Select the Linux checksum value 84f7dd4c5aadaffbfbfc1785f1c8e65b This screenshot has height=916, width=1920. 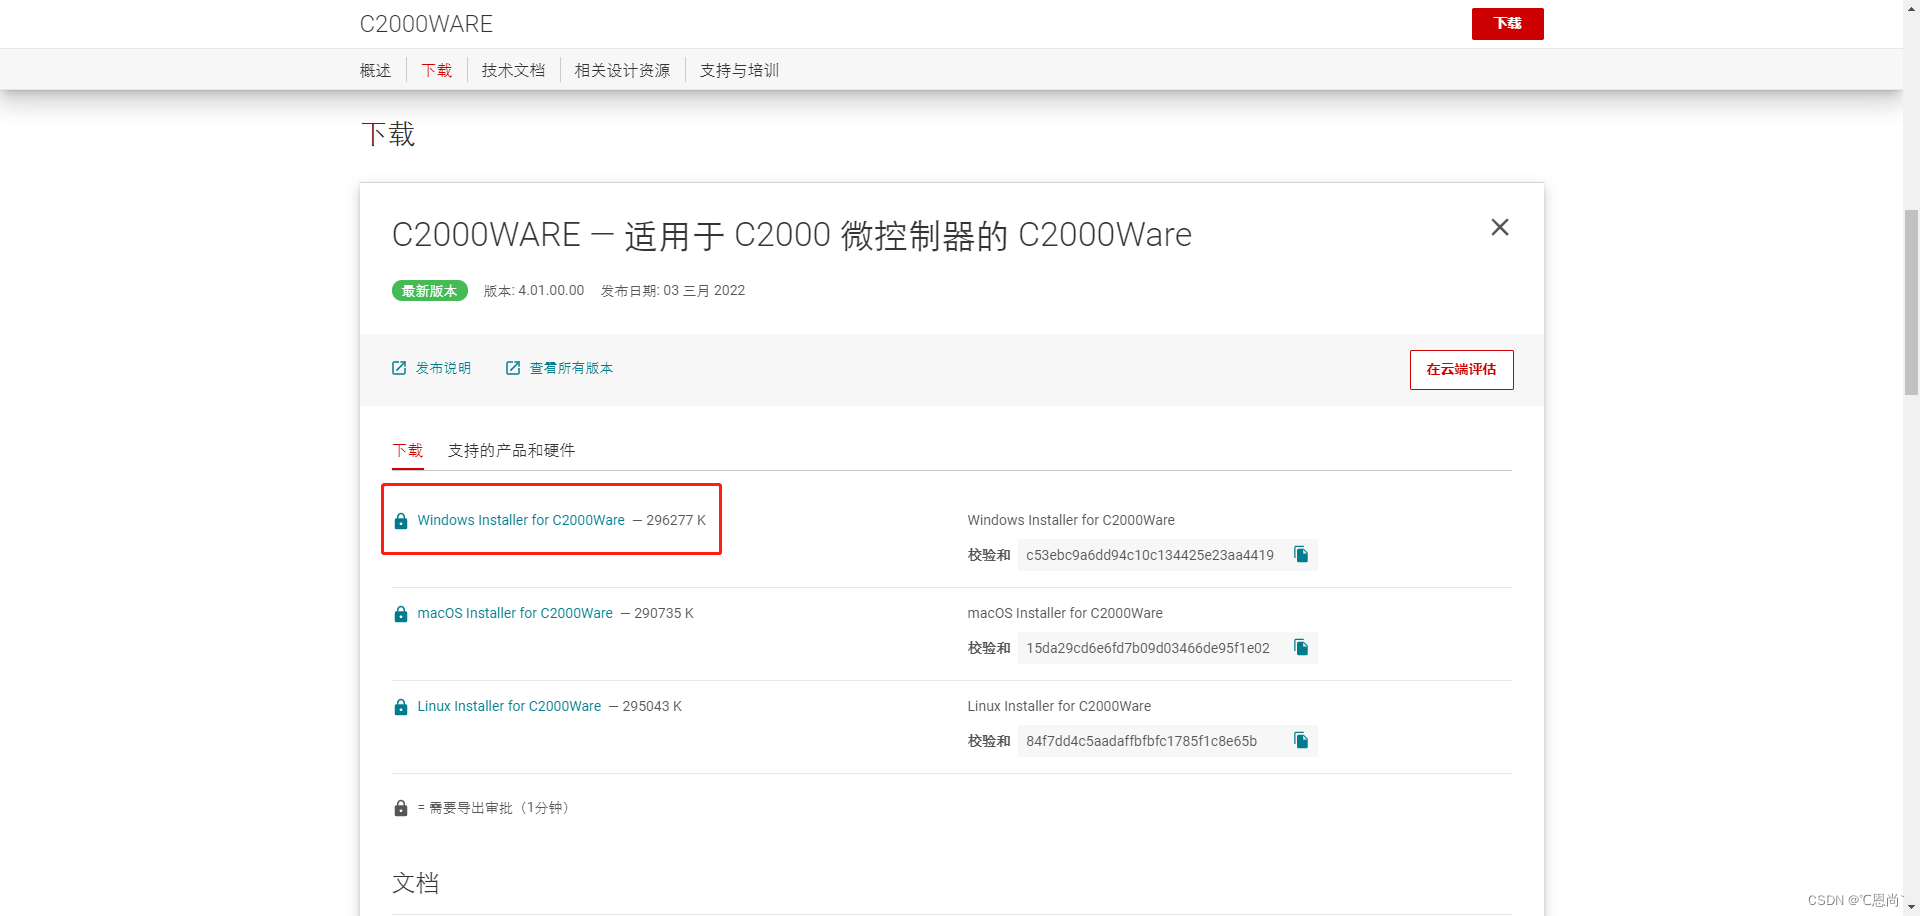pyautogui.click(x=1141, y=741)
